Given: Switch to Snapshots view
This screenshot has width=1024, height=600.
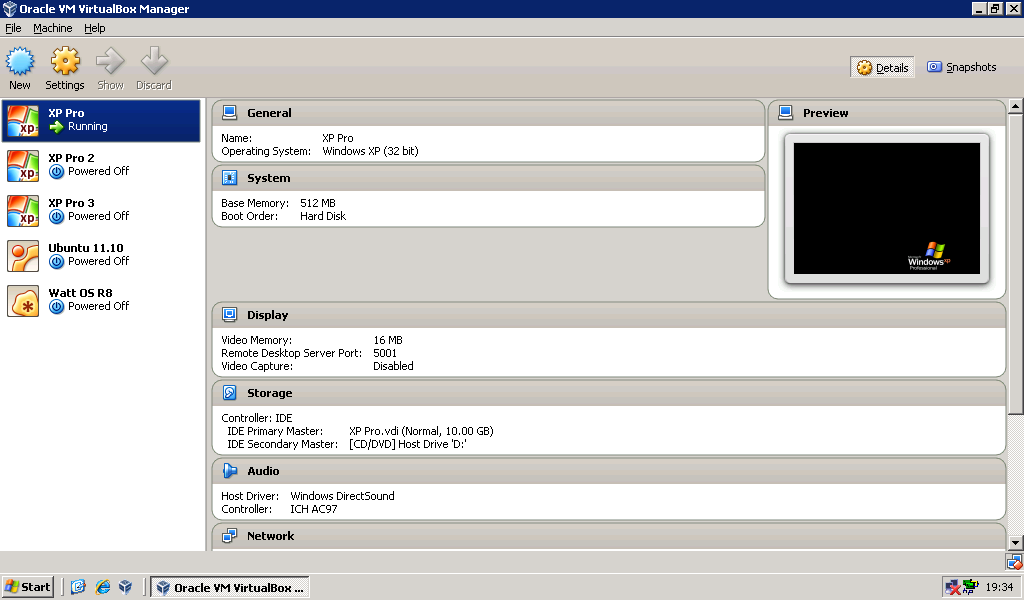Looking at the screenshot, I should point(961,68).
